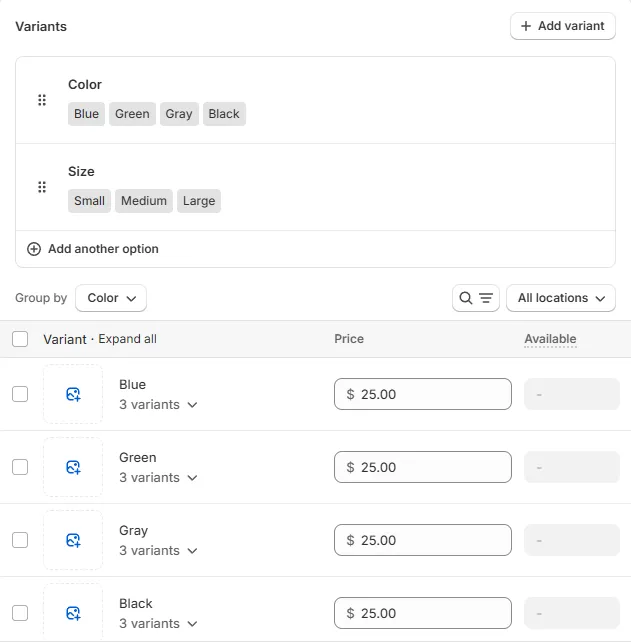
Task: Click the Color option heading
Action: (85, 85)
